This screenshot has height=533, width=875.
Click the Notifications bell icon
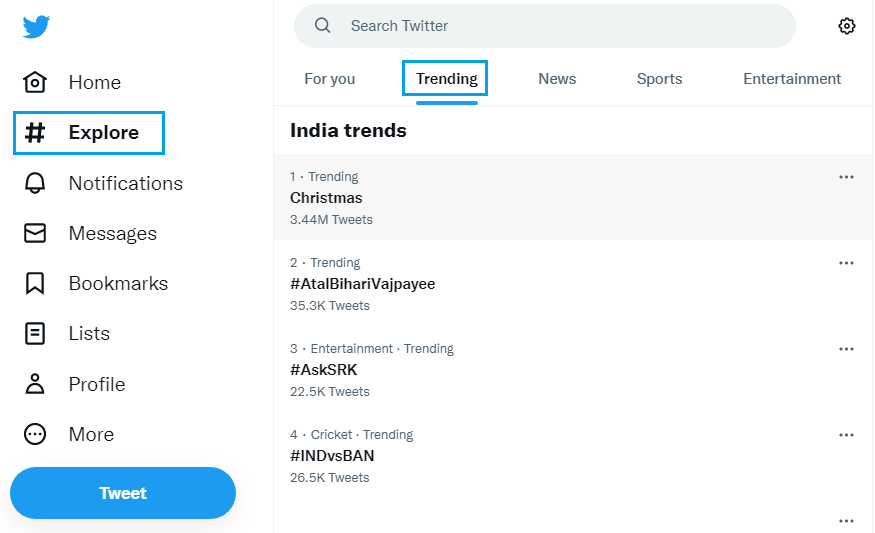pyautogui.click(x=35, y=183)
